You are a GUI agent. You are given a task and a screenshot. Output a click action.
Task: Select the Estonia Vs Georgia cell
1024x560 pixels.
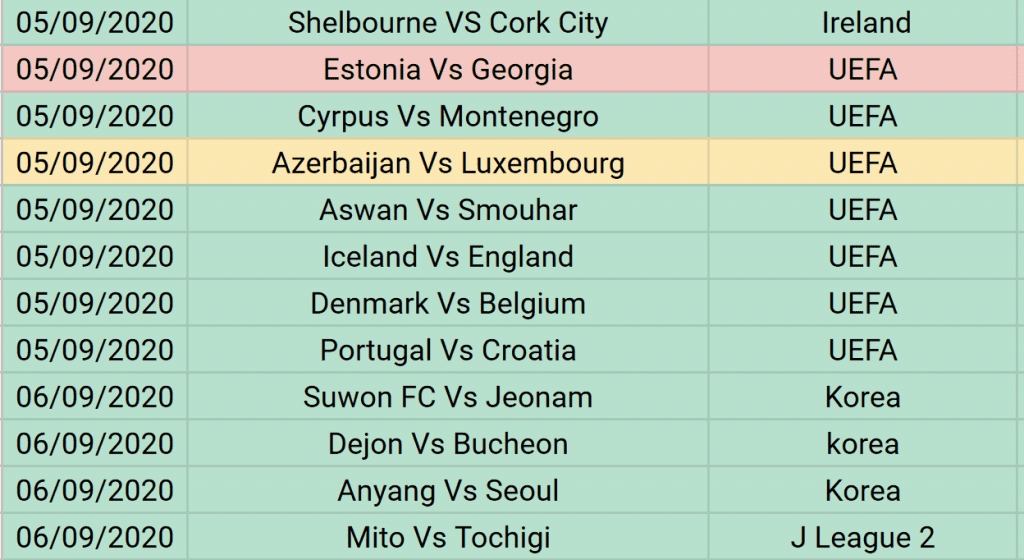448,69
